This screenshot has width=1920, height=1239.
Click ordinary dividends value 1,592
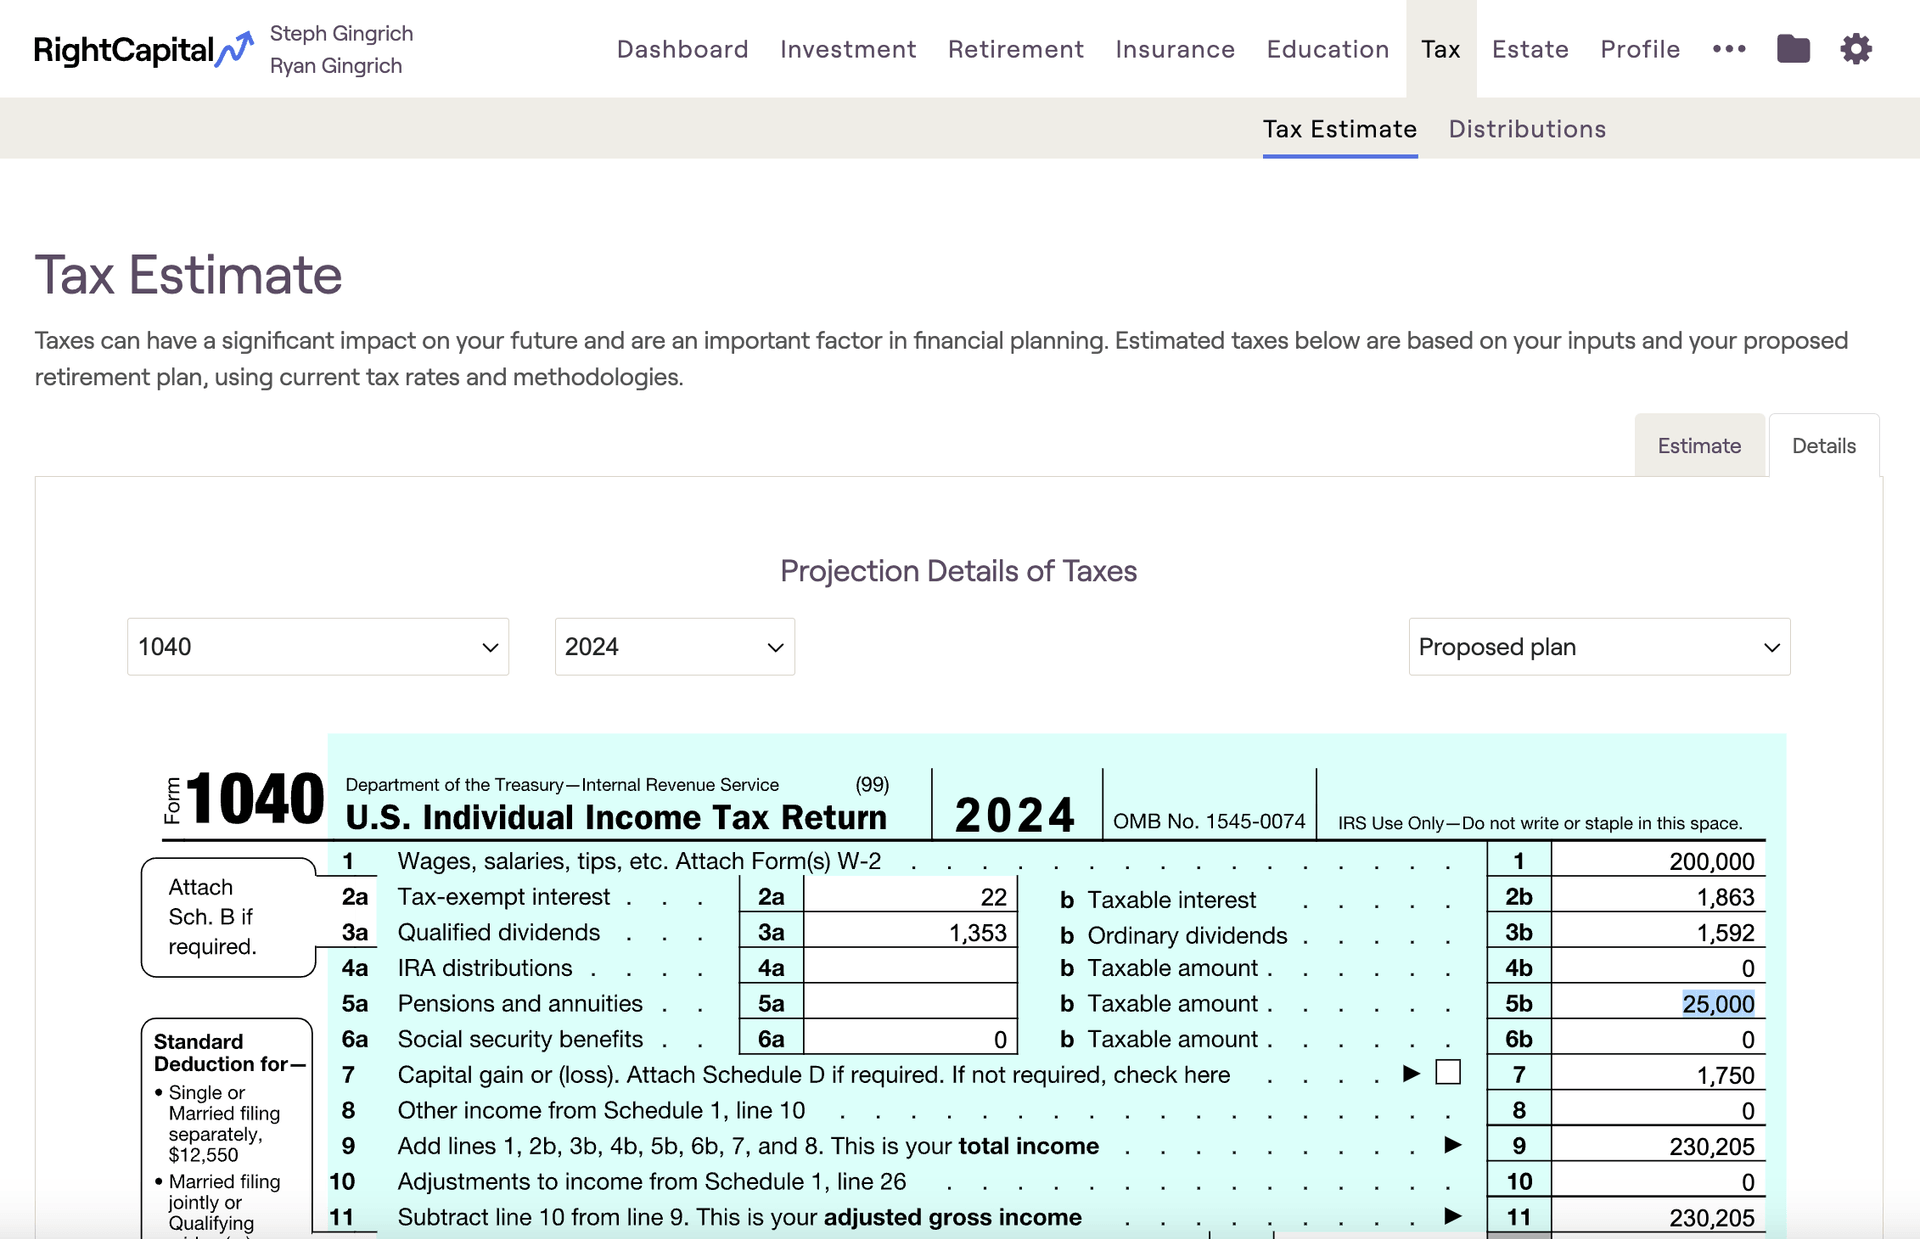[x=1725, y=933]
